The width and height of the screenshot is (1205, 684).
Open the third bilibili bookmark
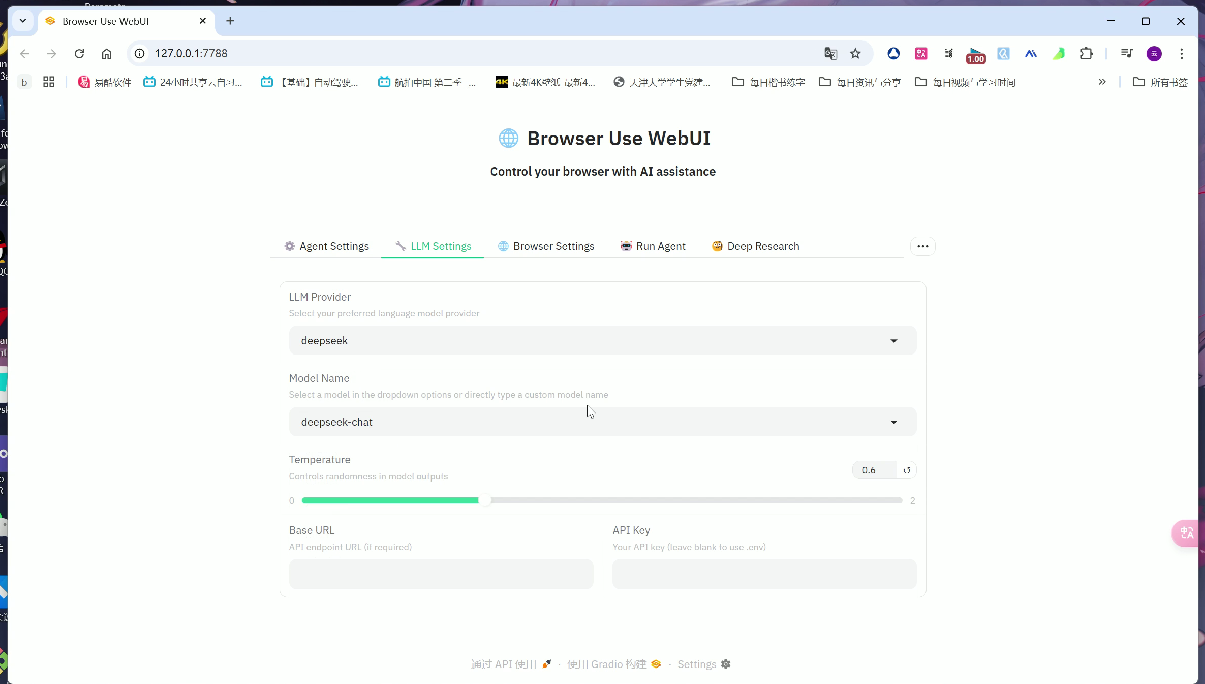tap(427, 82)
